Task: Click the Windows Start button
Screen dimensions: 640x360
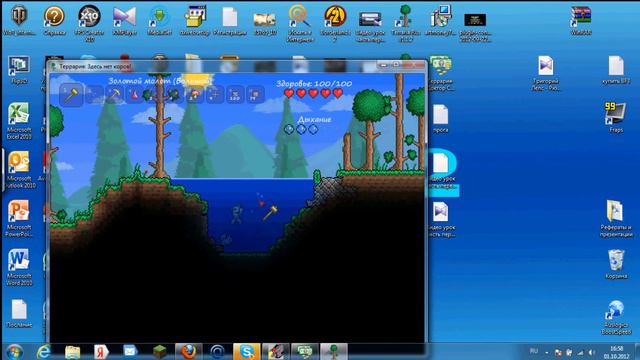Action: tap(14, 351)
